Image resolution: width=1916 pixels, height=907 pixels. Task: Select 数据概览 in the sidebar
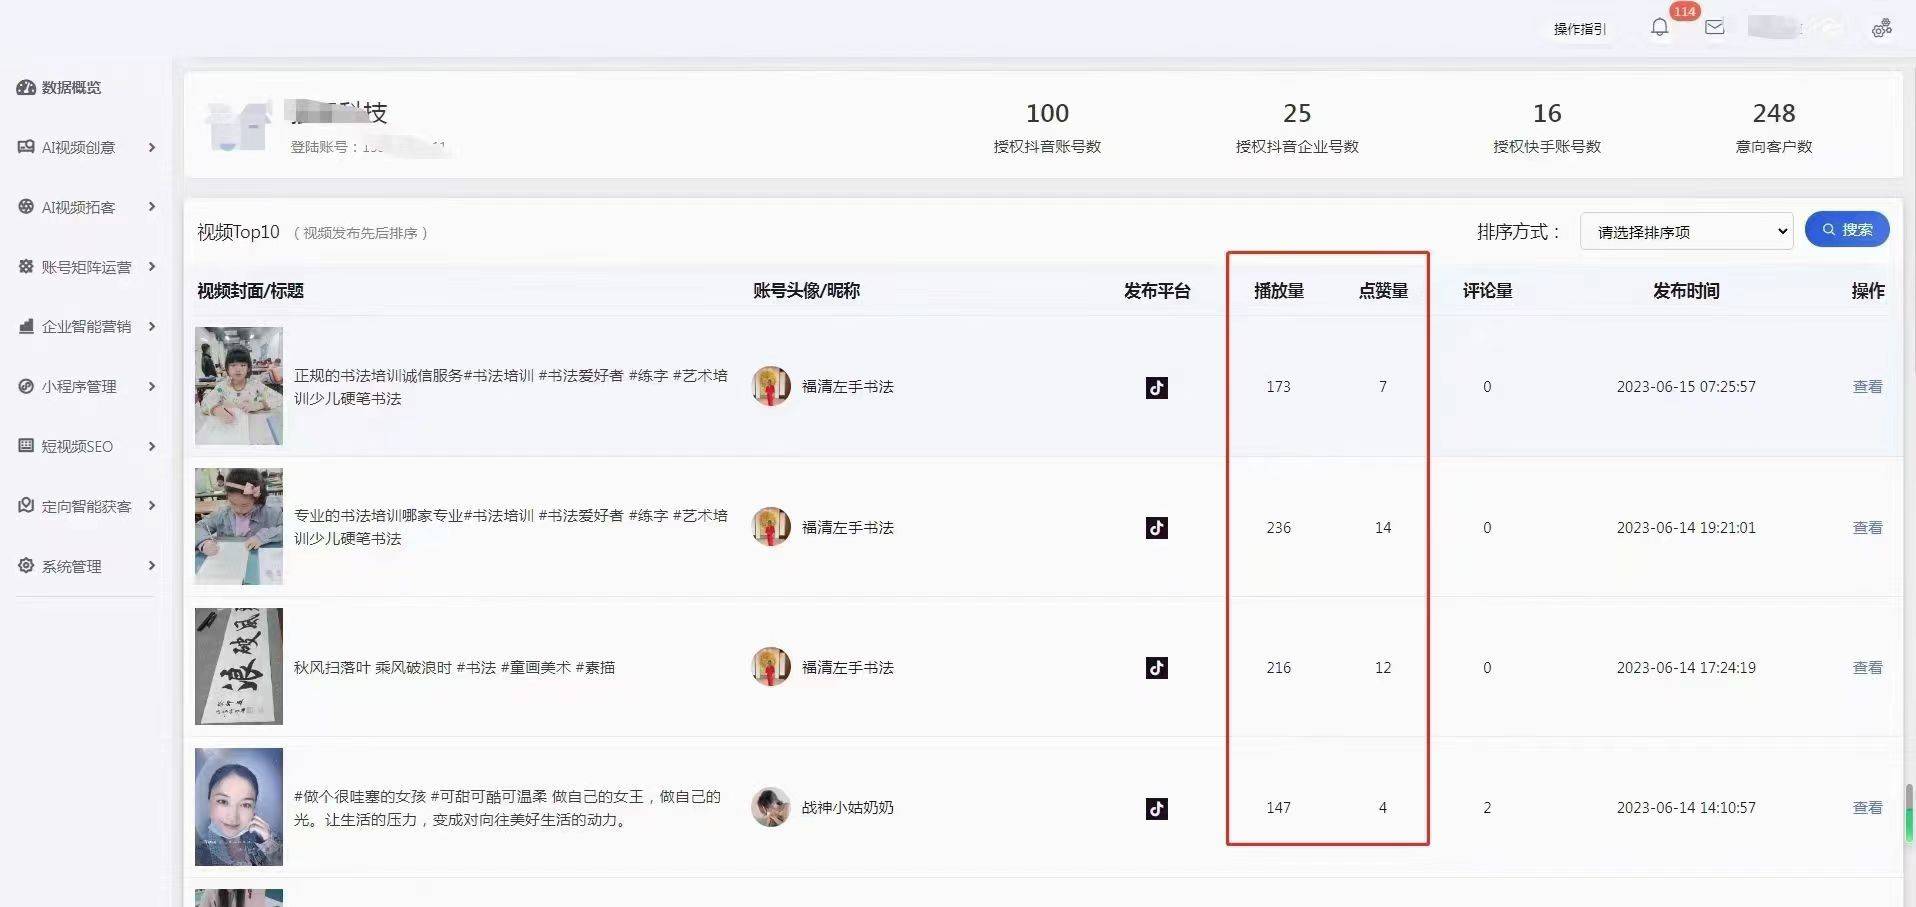tap(71, 88)
